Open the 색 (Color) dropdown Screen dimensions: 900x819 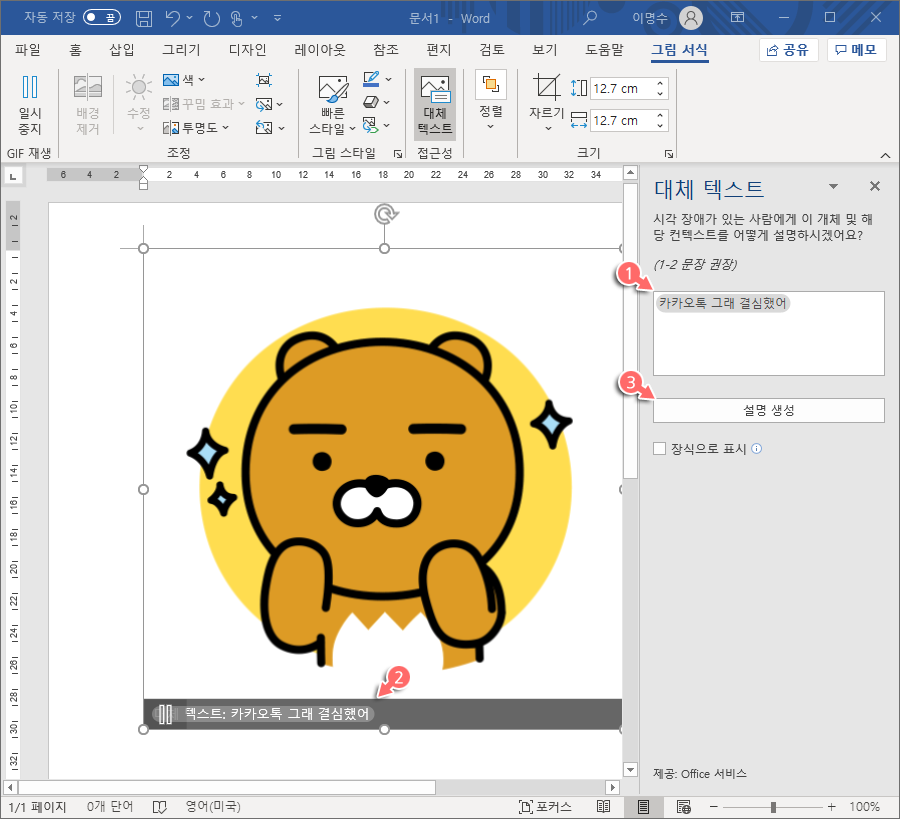pyautogui.click(x=188, y=80)
